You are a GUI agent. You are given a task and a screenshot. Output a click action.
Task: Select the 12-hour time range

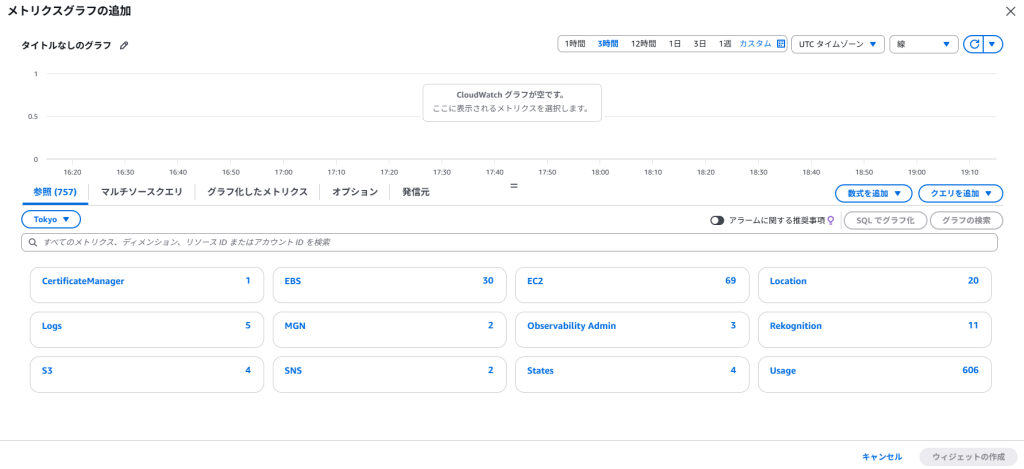tap(643, 44)
